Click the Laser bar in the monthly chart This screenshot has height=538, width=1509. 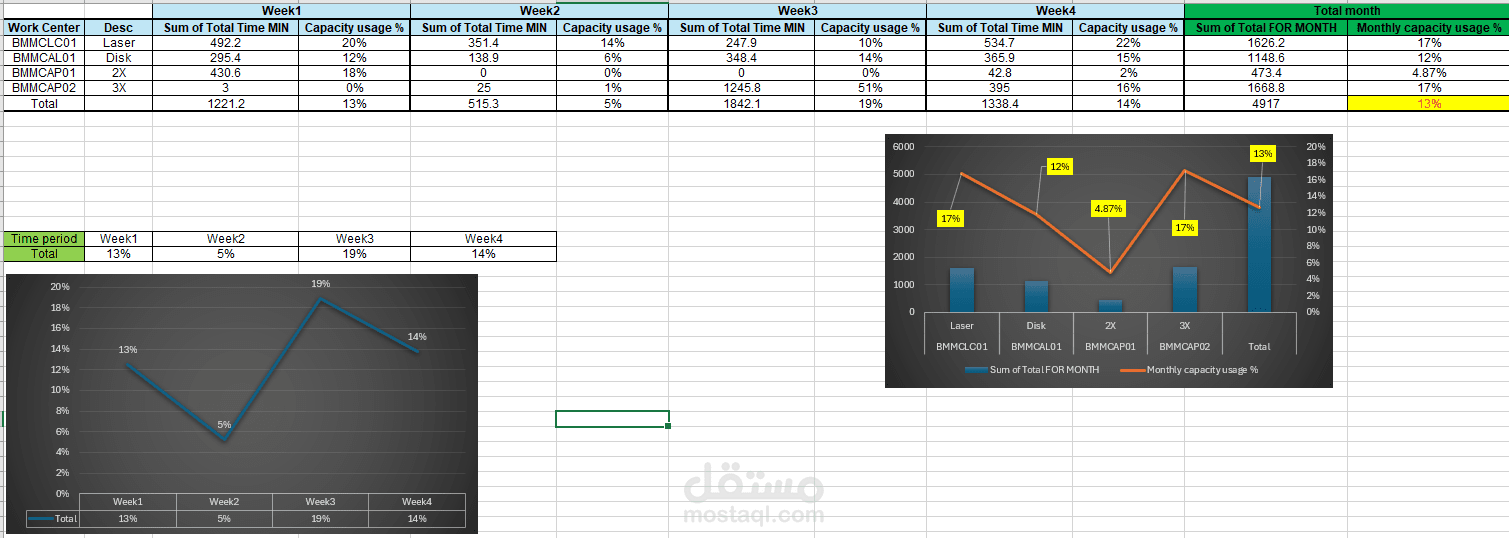[x=961, y=289]
